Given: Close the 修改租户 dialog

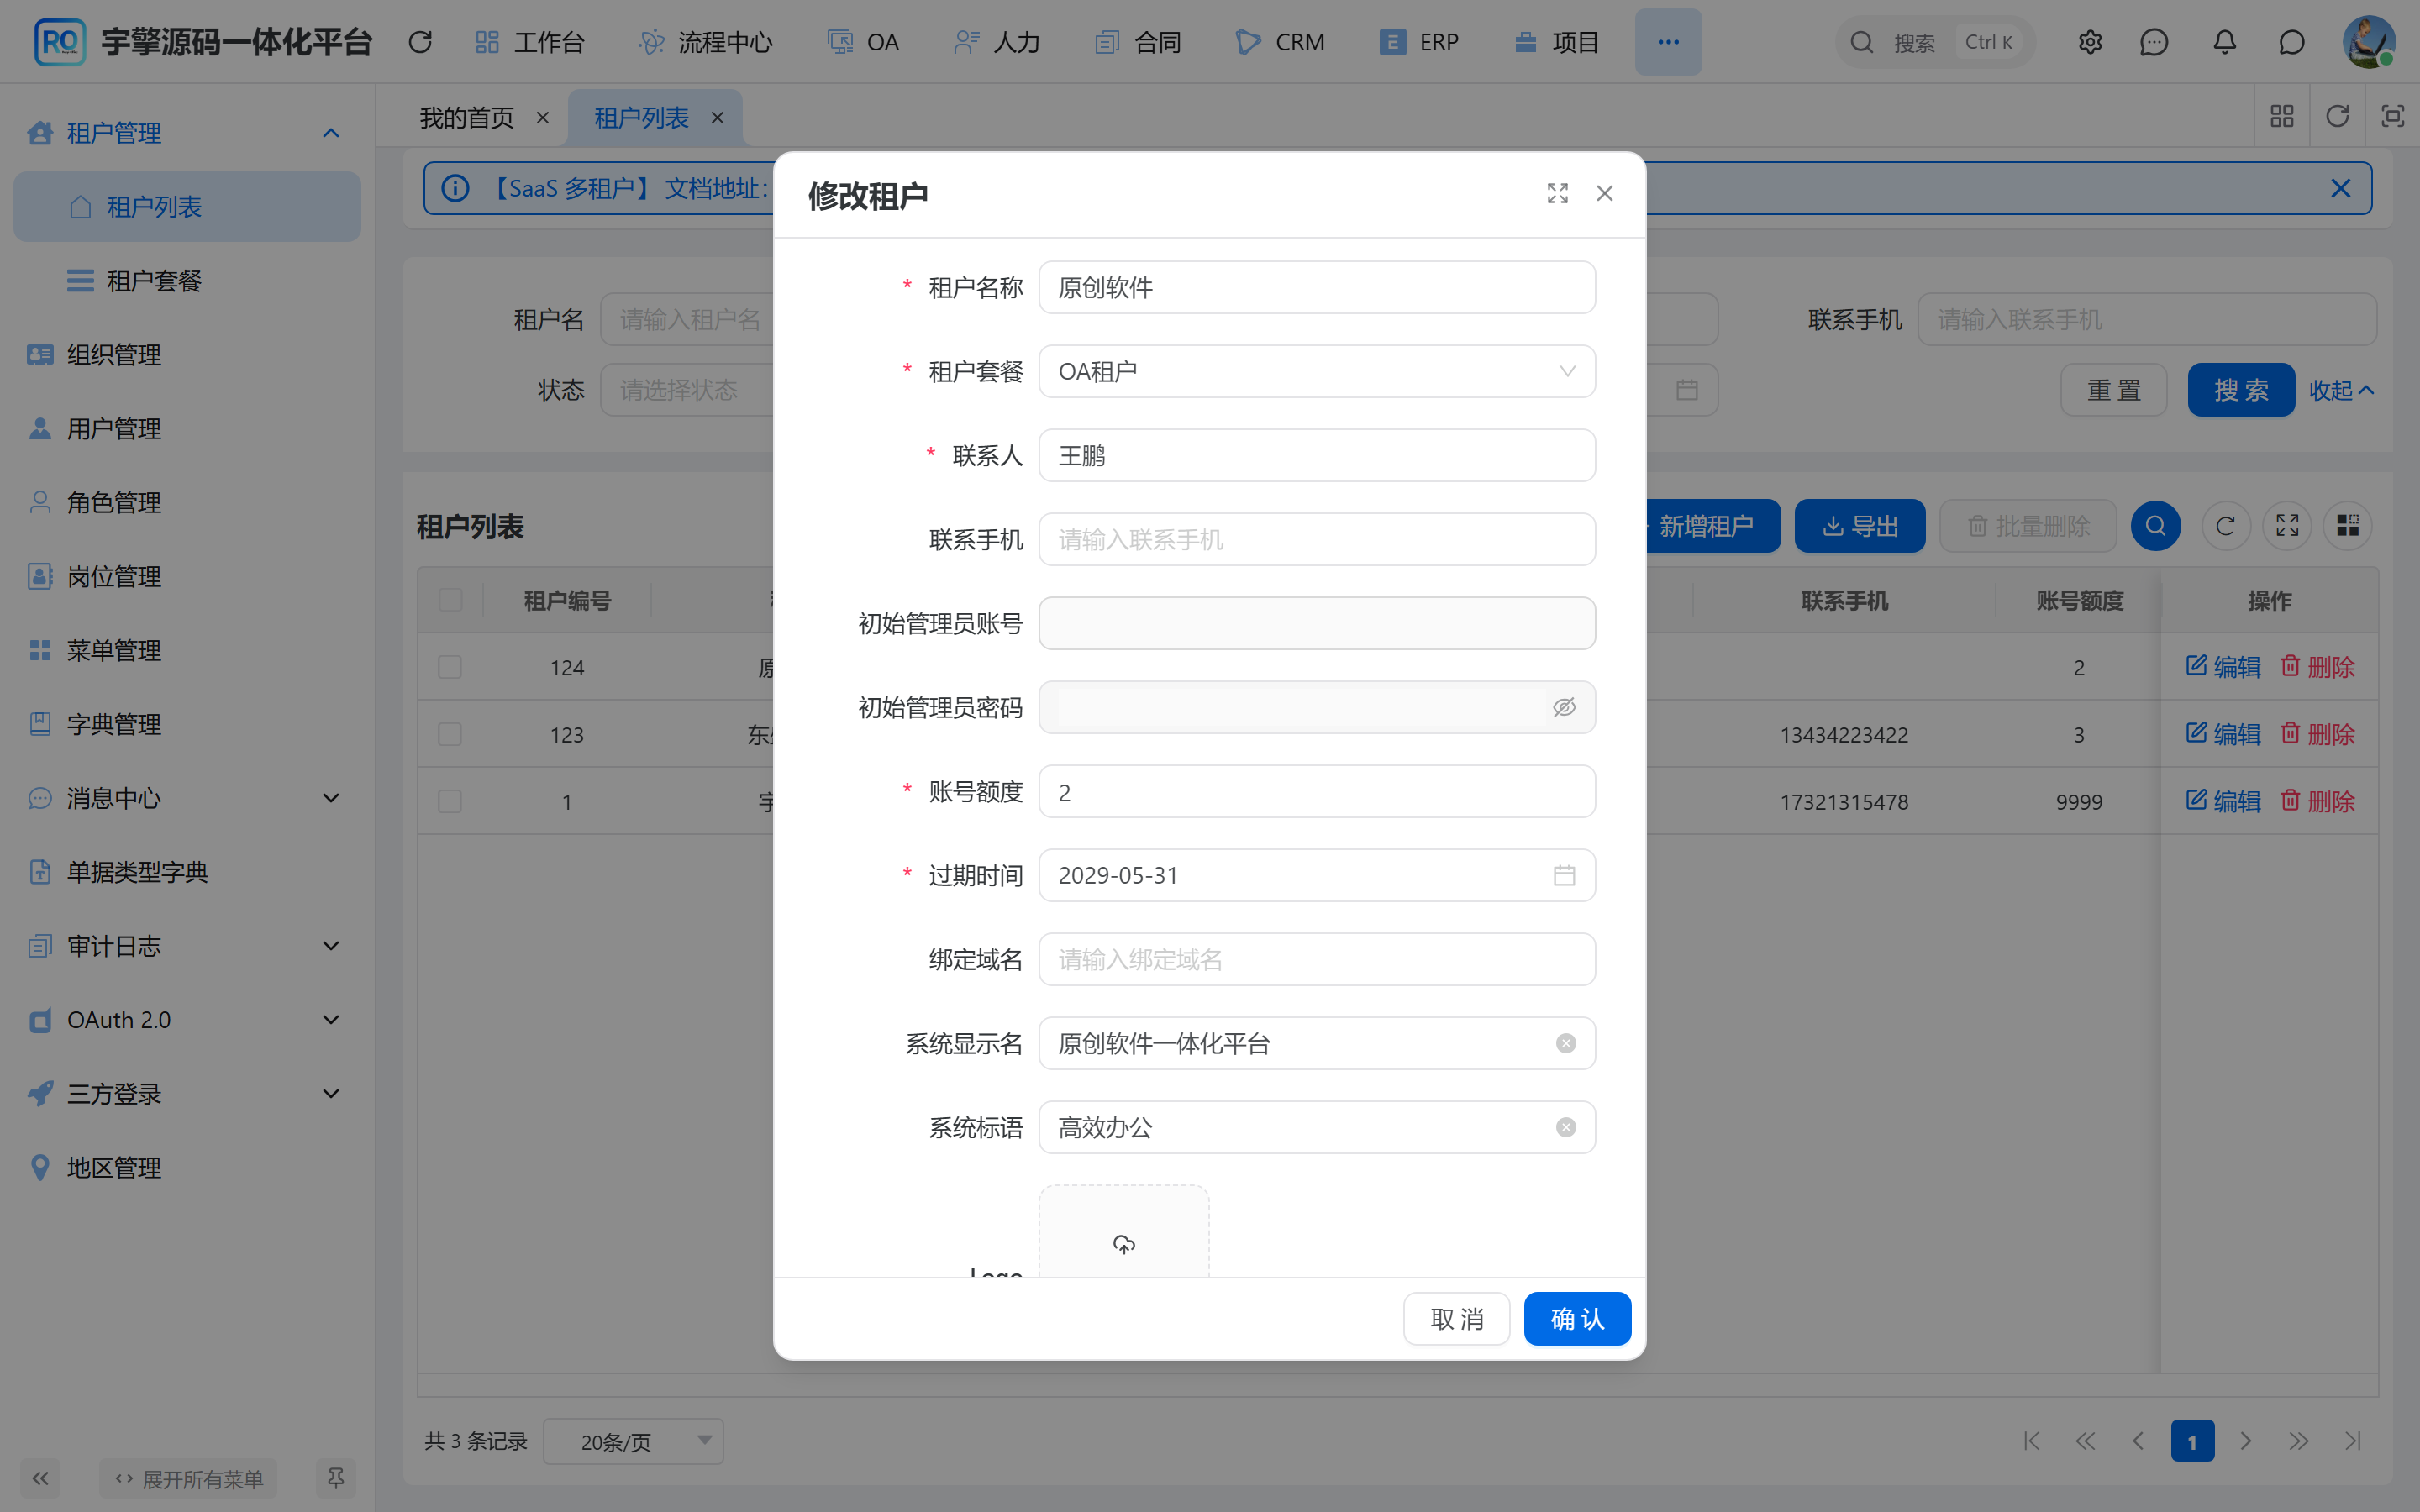Looking at the screenshot, I should click(x=1604, y=193).
